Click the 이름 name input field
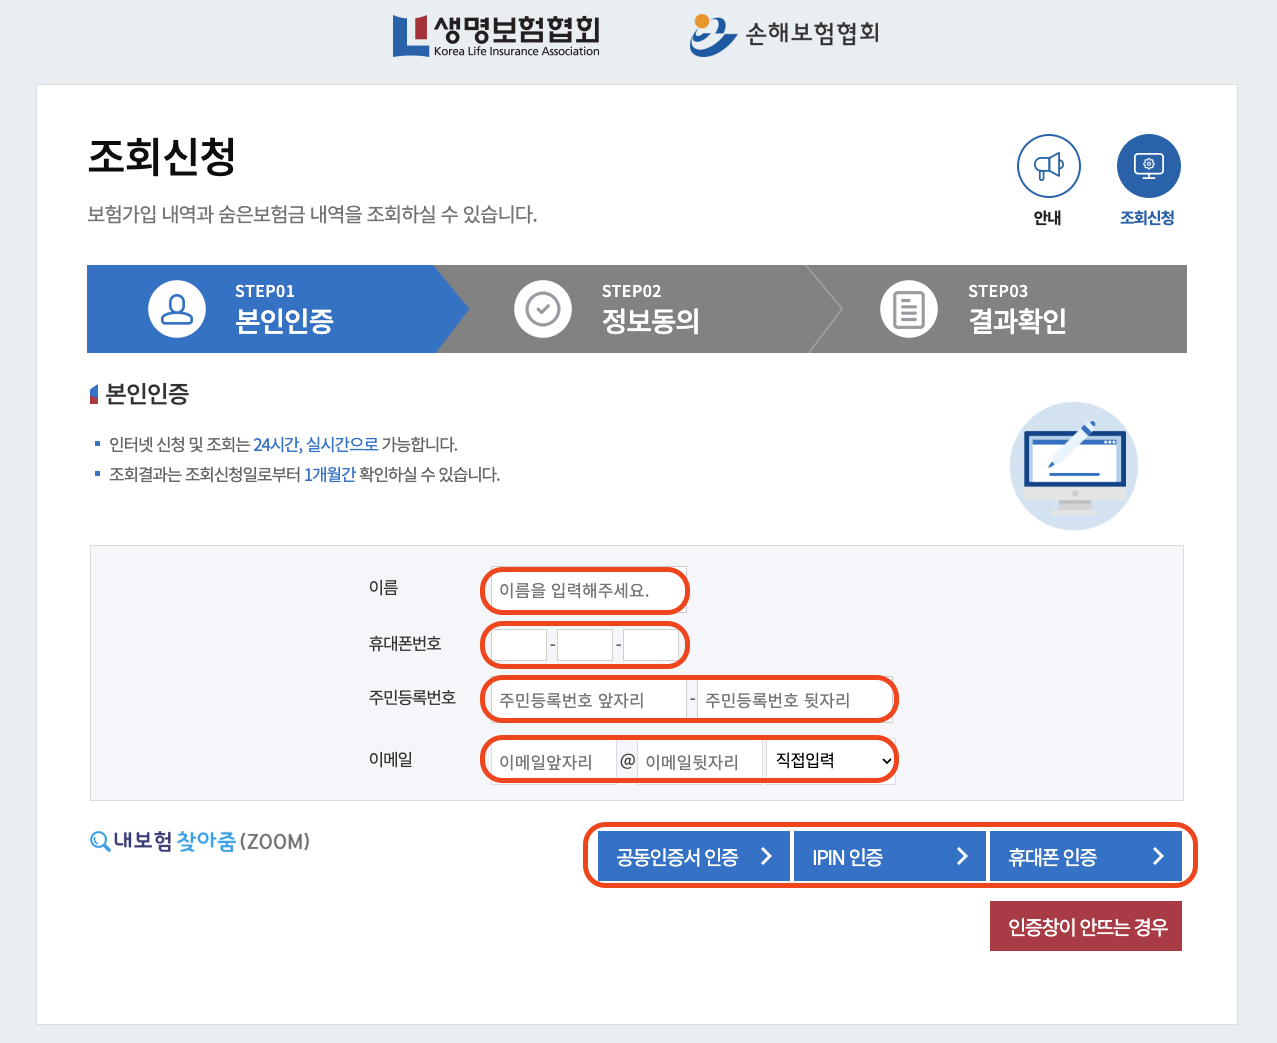The height and width of the screenshot is (1043, 1277). click(x=584, y=590)
